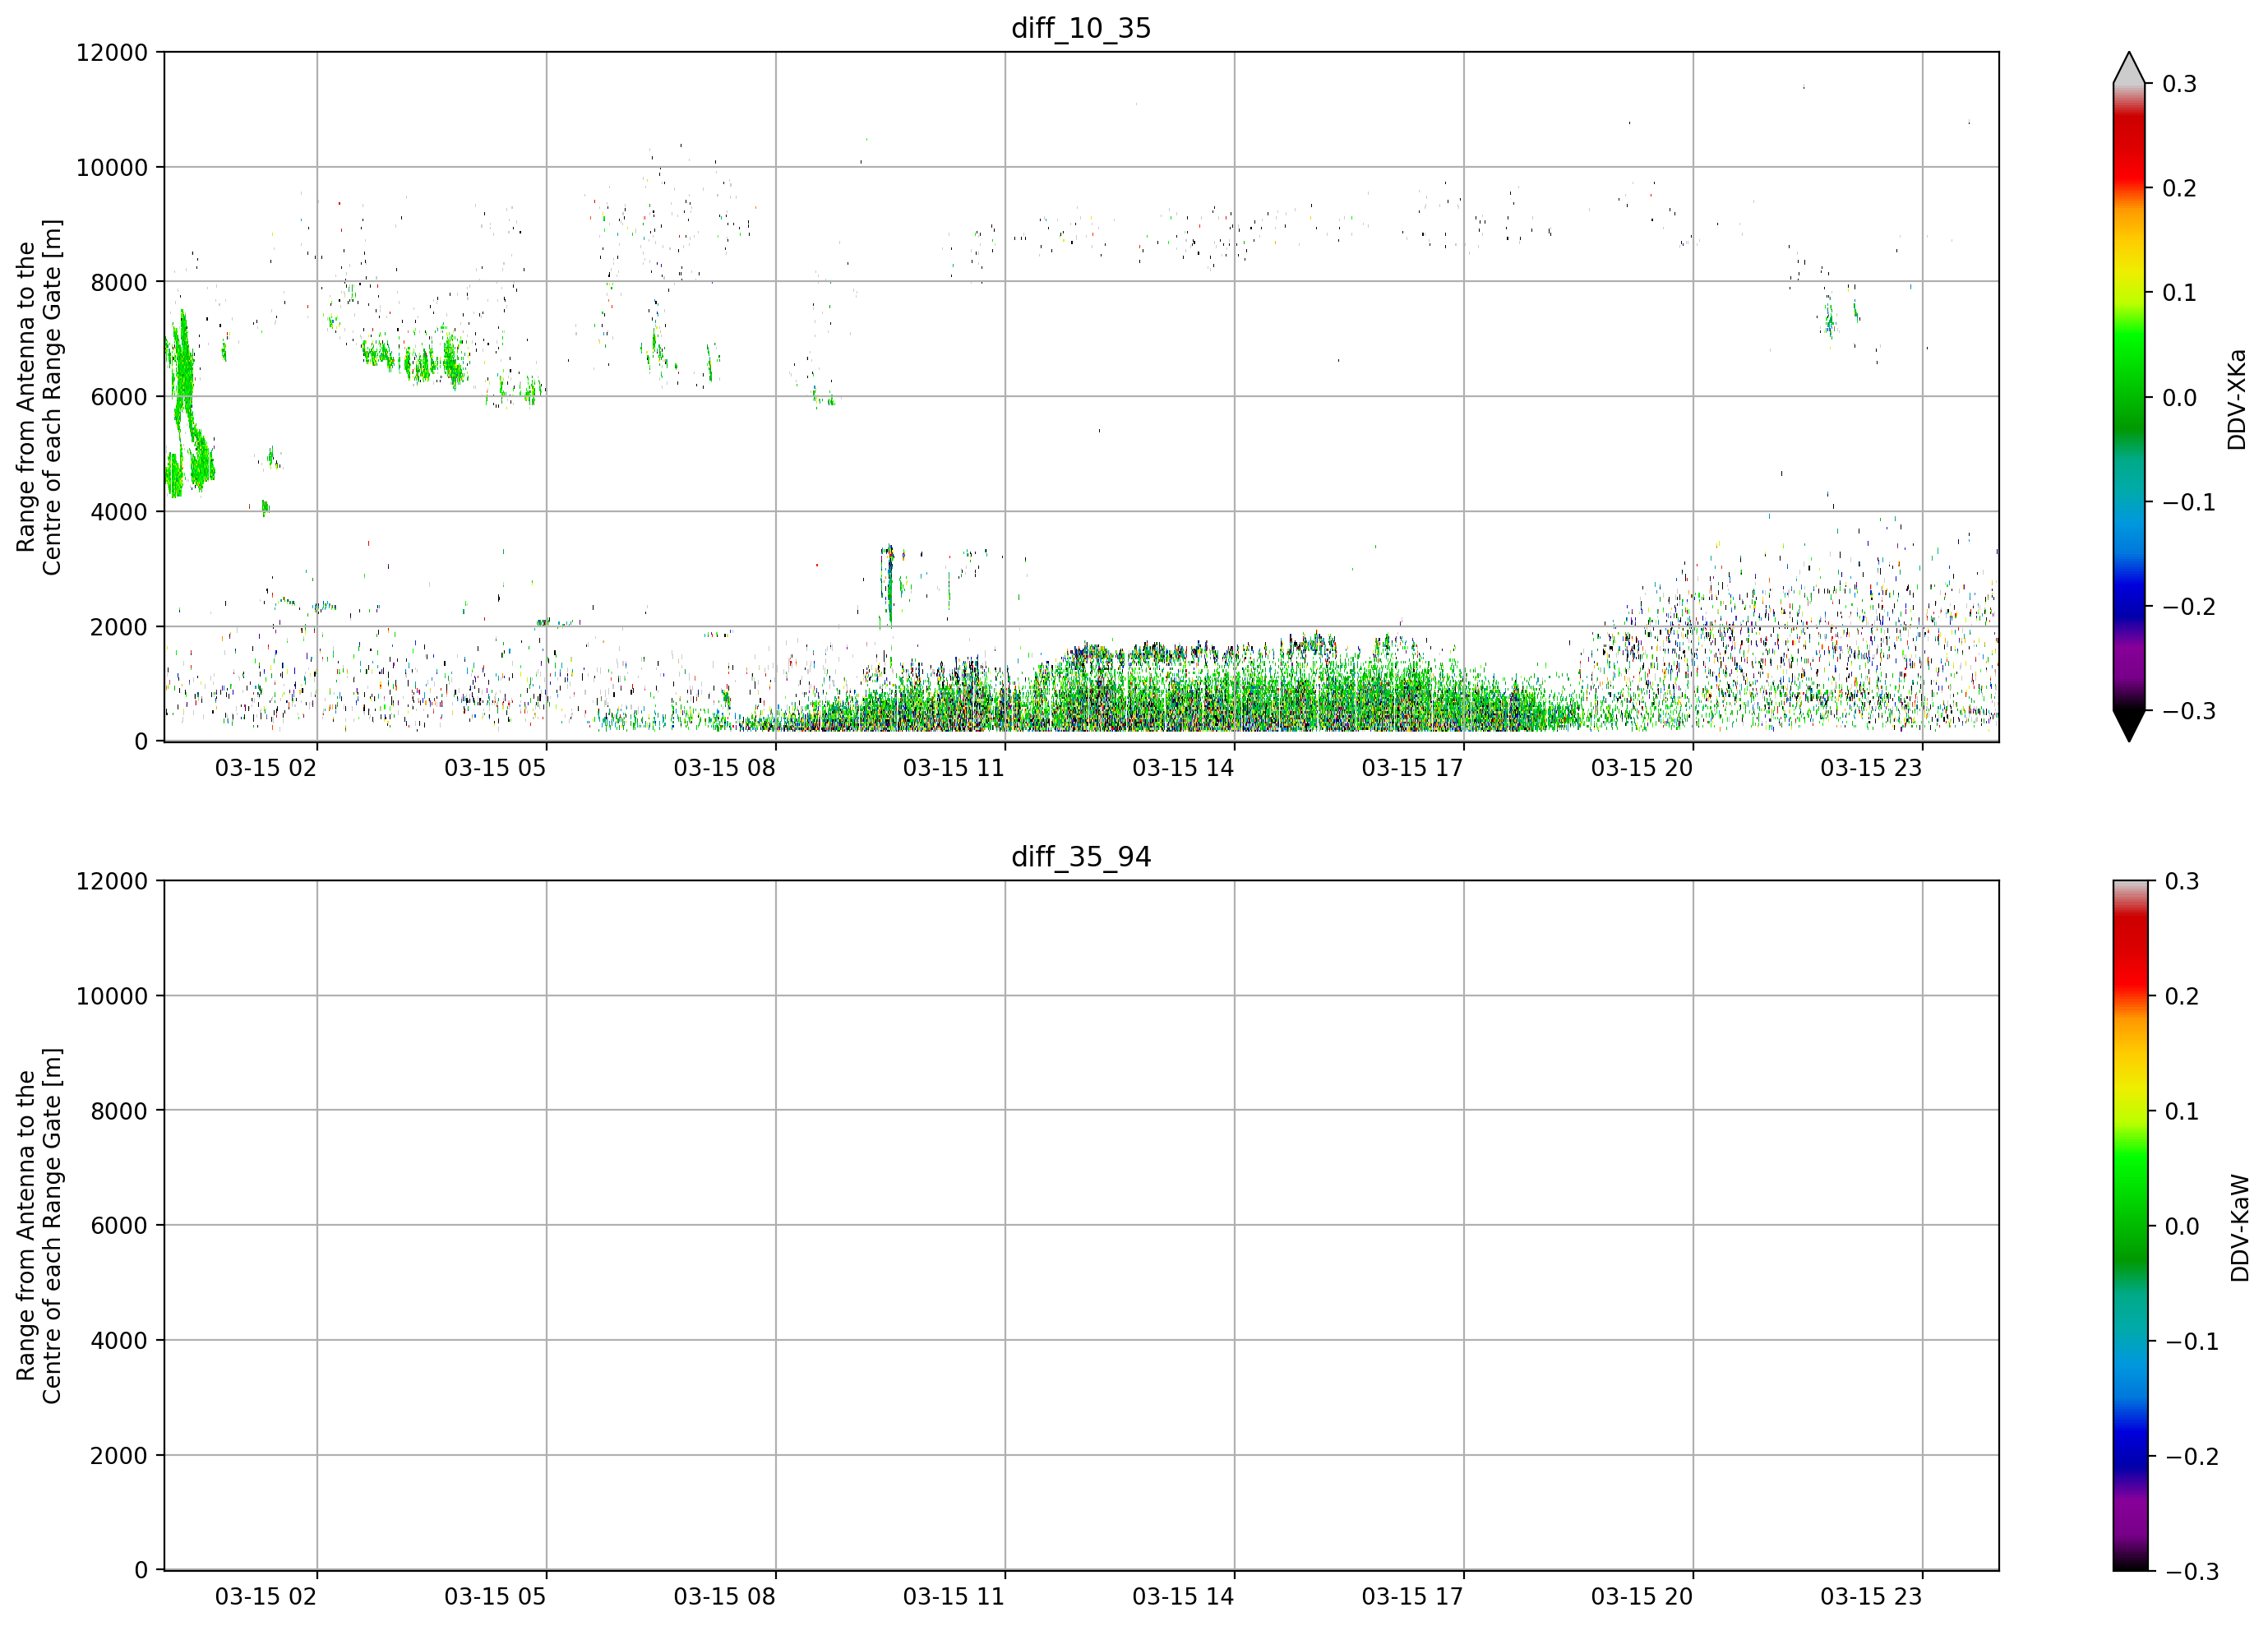Click the diff_10_35 plot title

1081,28
